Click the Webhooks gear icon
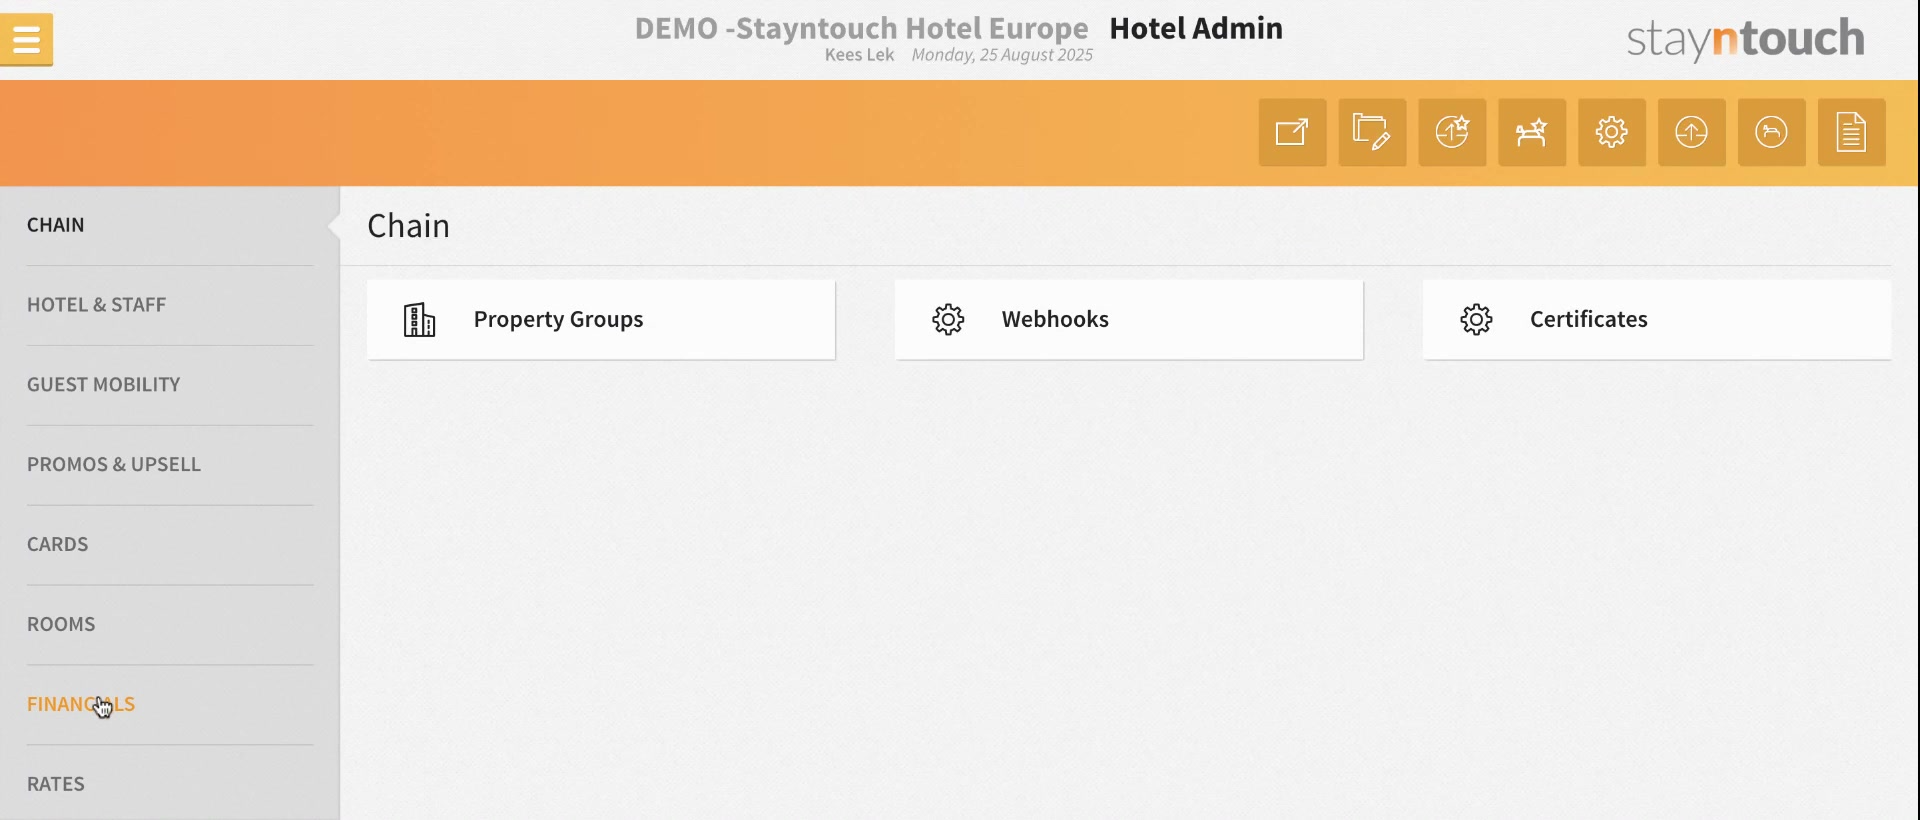The height and width of the screenshot is (820, 1920). [948, 320]
